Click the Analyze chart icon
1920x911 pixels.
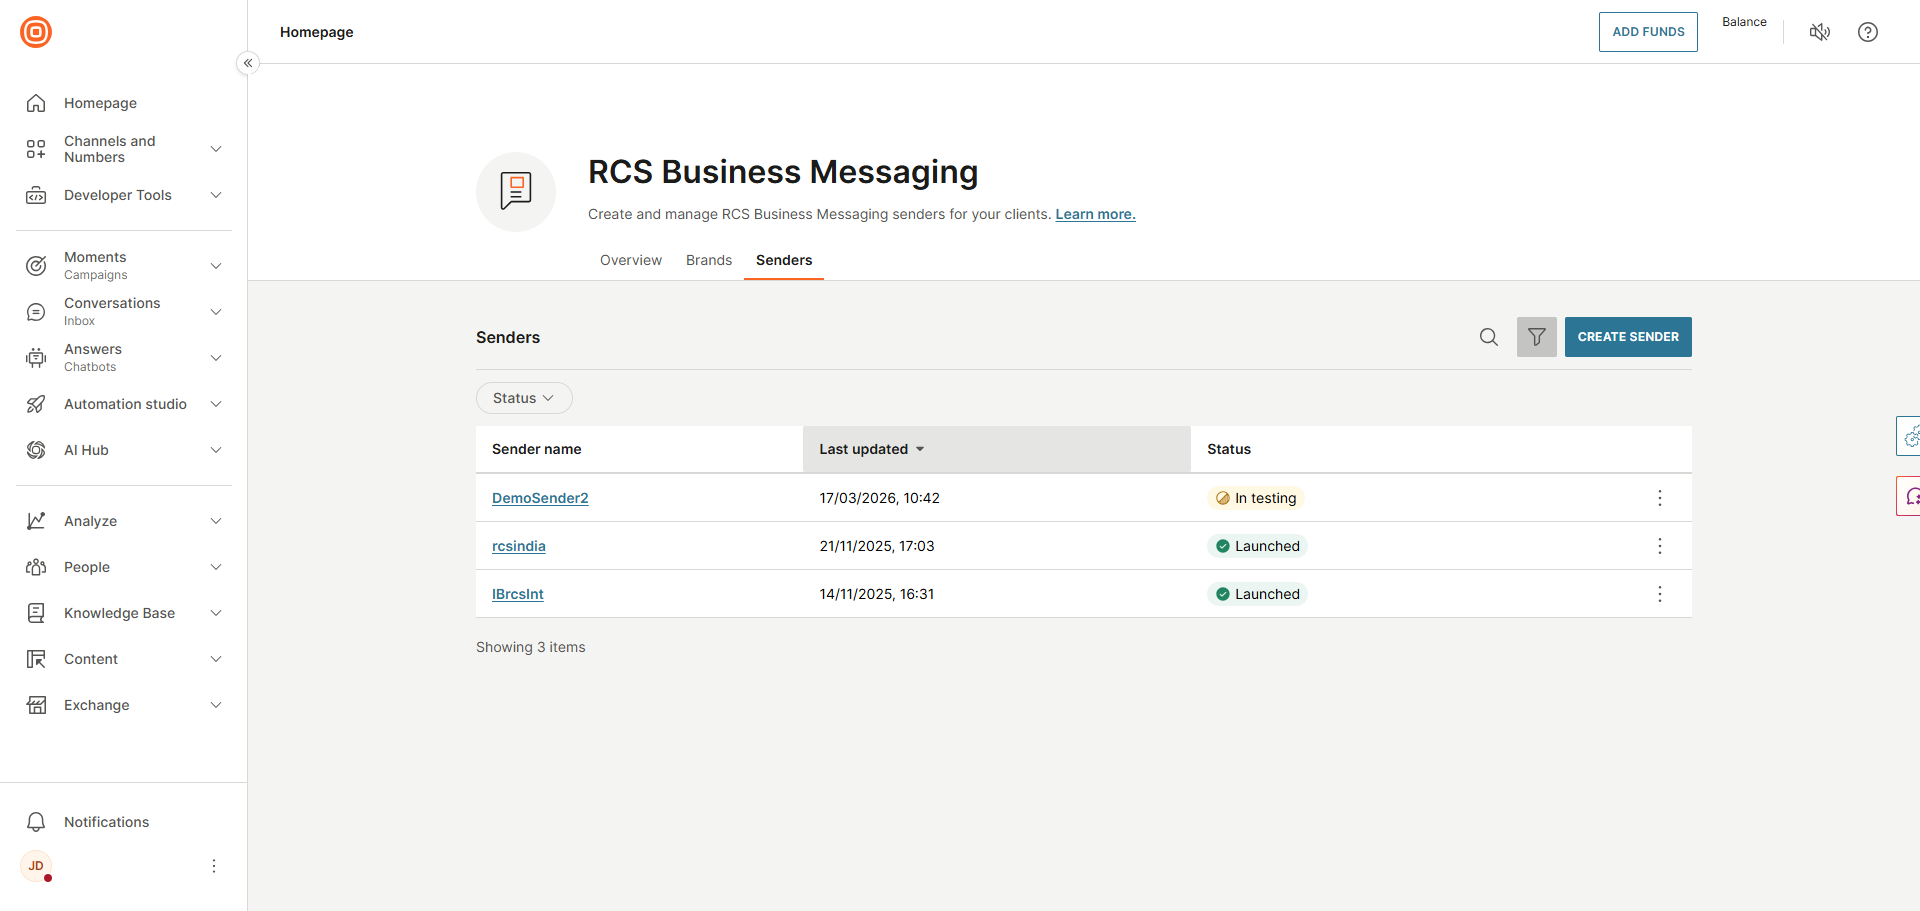pyautogui.click(x=36, y=520)
